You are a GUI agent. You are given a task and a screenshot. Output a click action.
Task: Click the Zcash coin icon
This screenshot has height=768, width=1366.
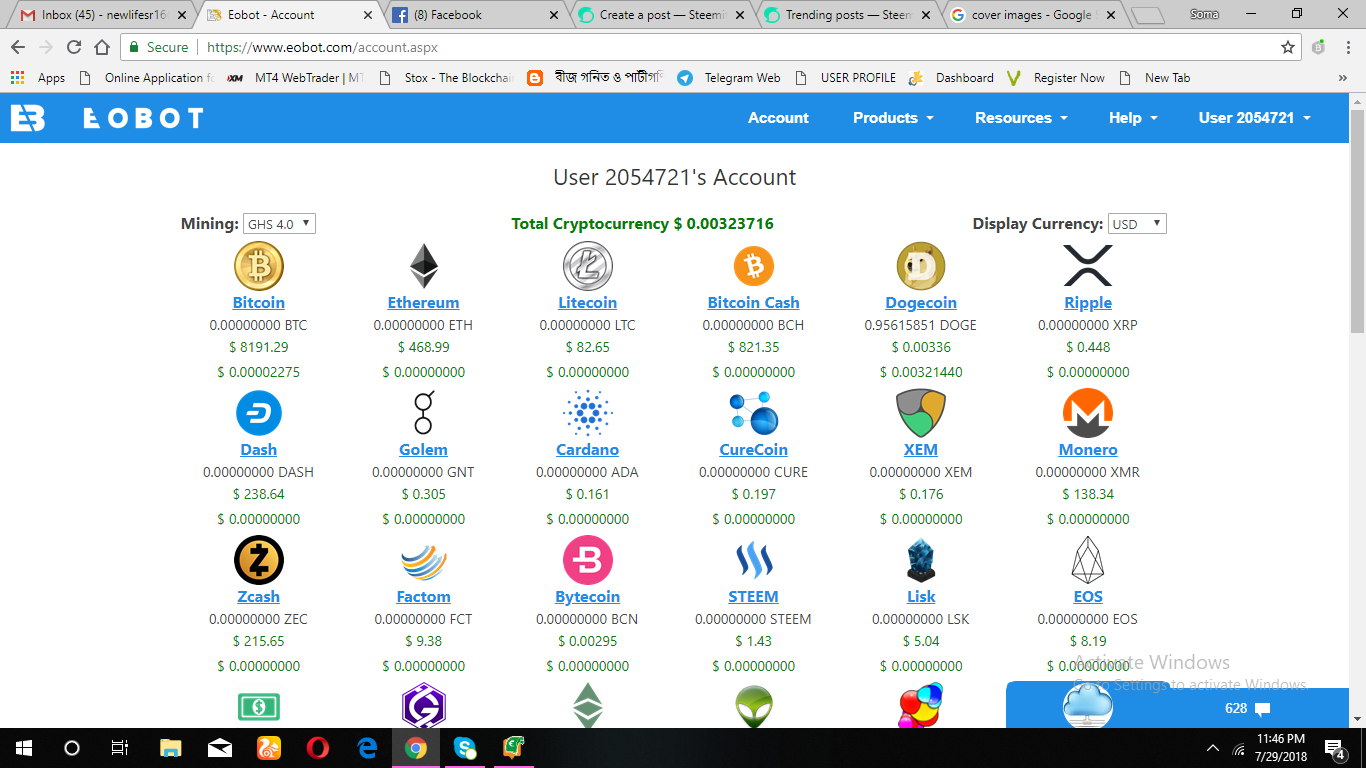tap(258, 559)
